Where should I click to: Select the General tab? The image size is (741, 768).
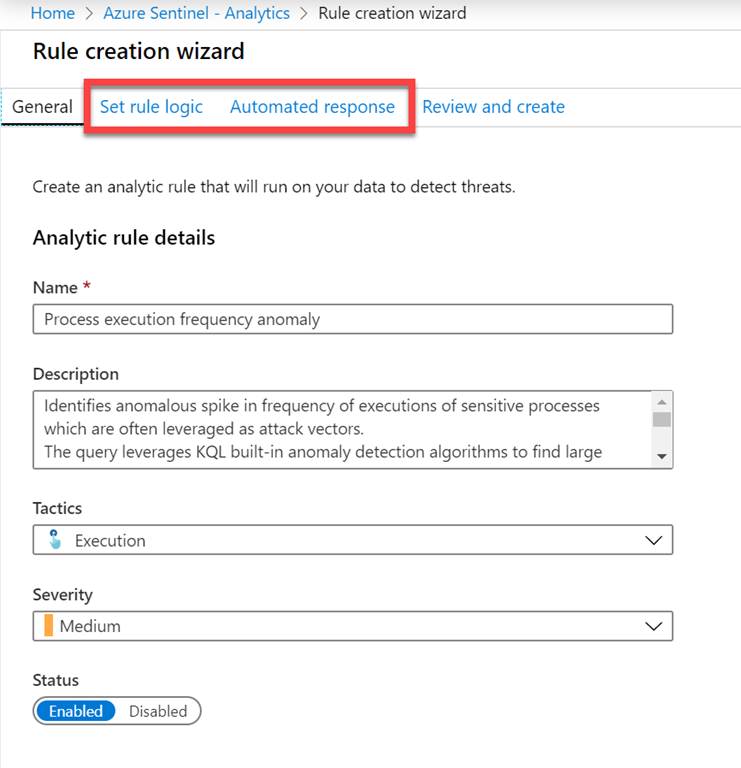42,107
